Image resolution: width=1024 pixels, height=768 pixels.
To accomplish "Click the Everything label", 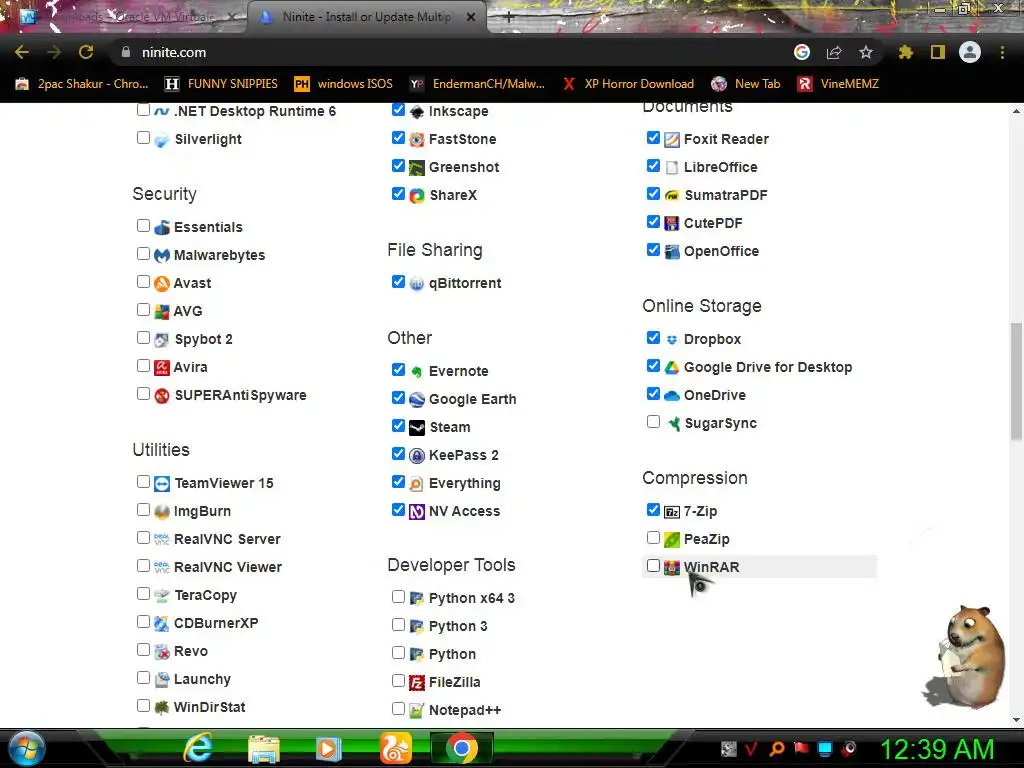I will coord(464,484).
